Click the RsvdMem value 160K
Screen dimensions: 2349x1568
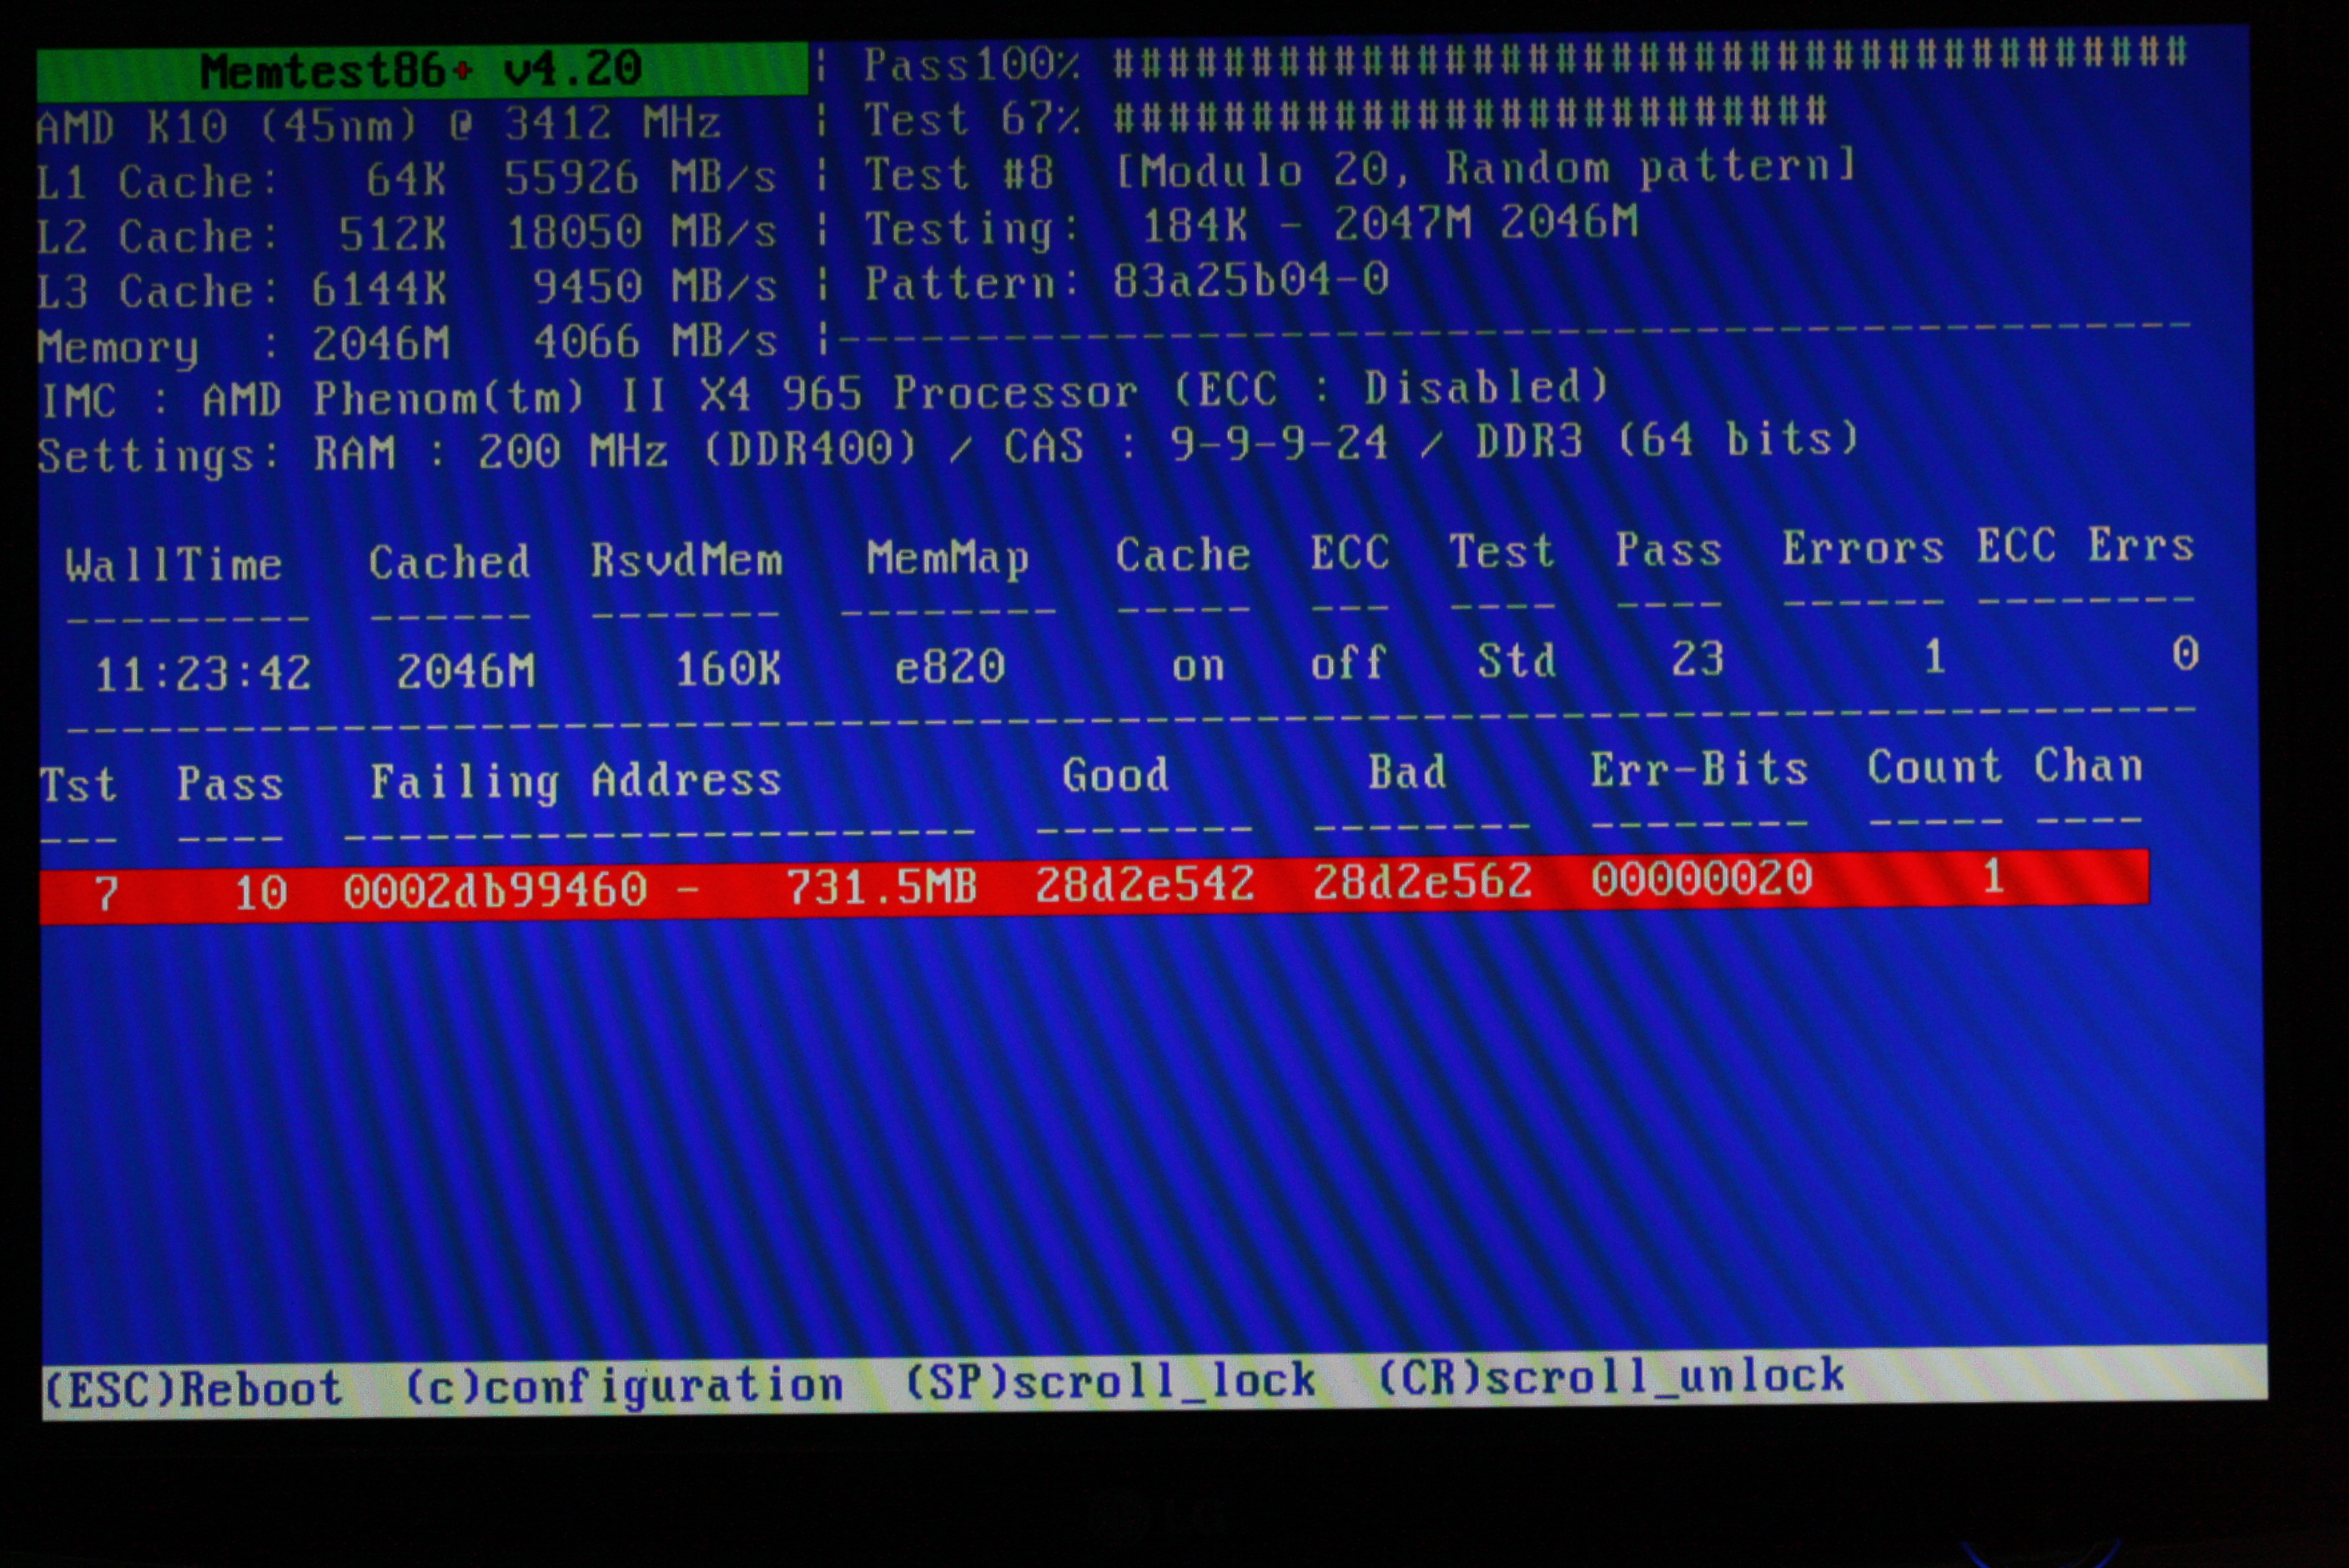point(728,668)
